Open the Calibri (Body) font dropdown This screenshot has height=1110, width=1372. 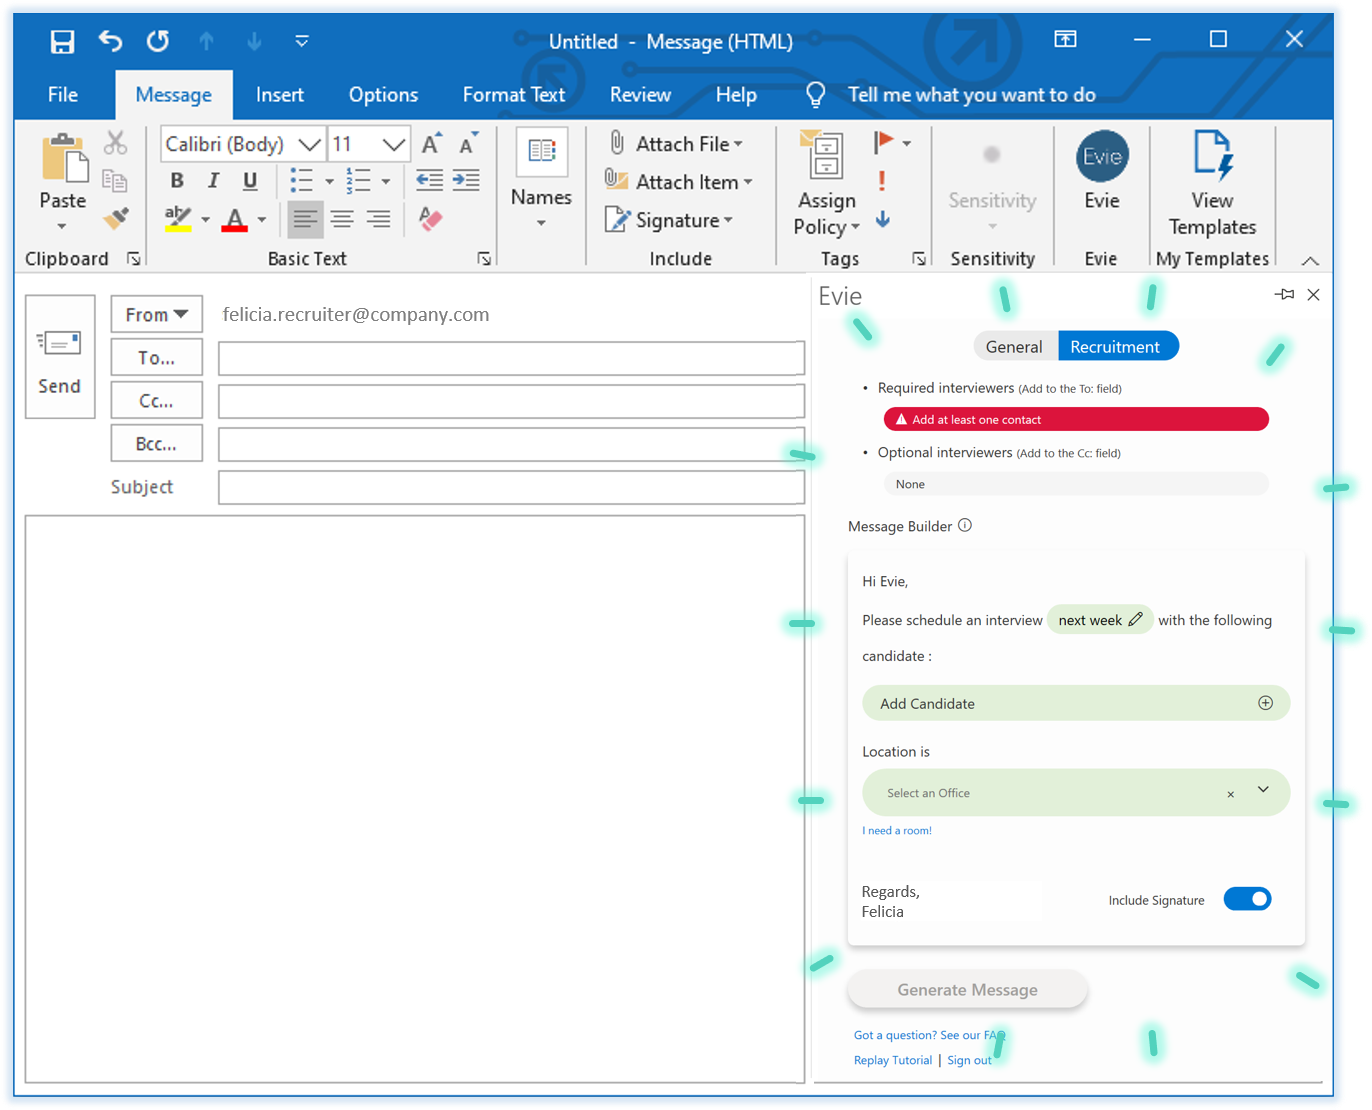(310, 144)
